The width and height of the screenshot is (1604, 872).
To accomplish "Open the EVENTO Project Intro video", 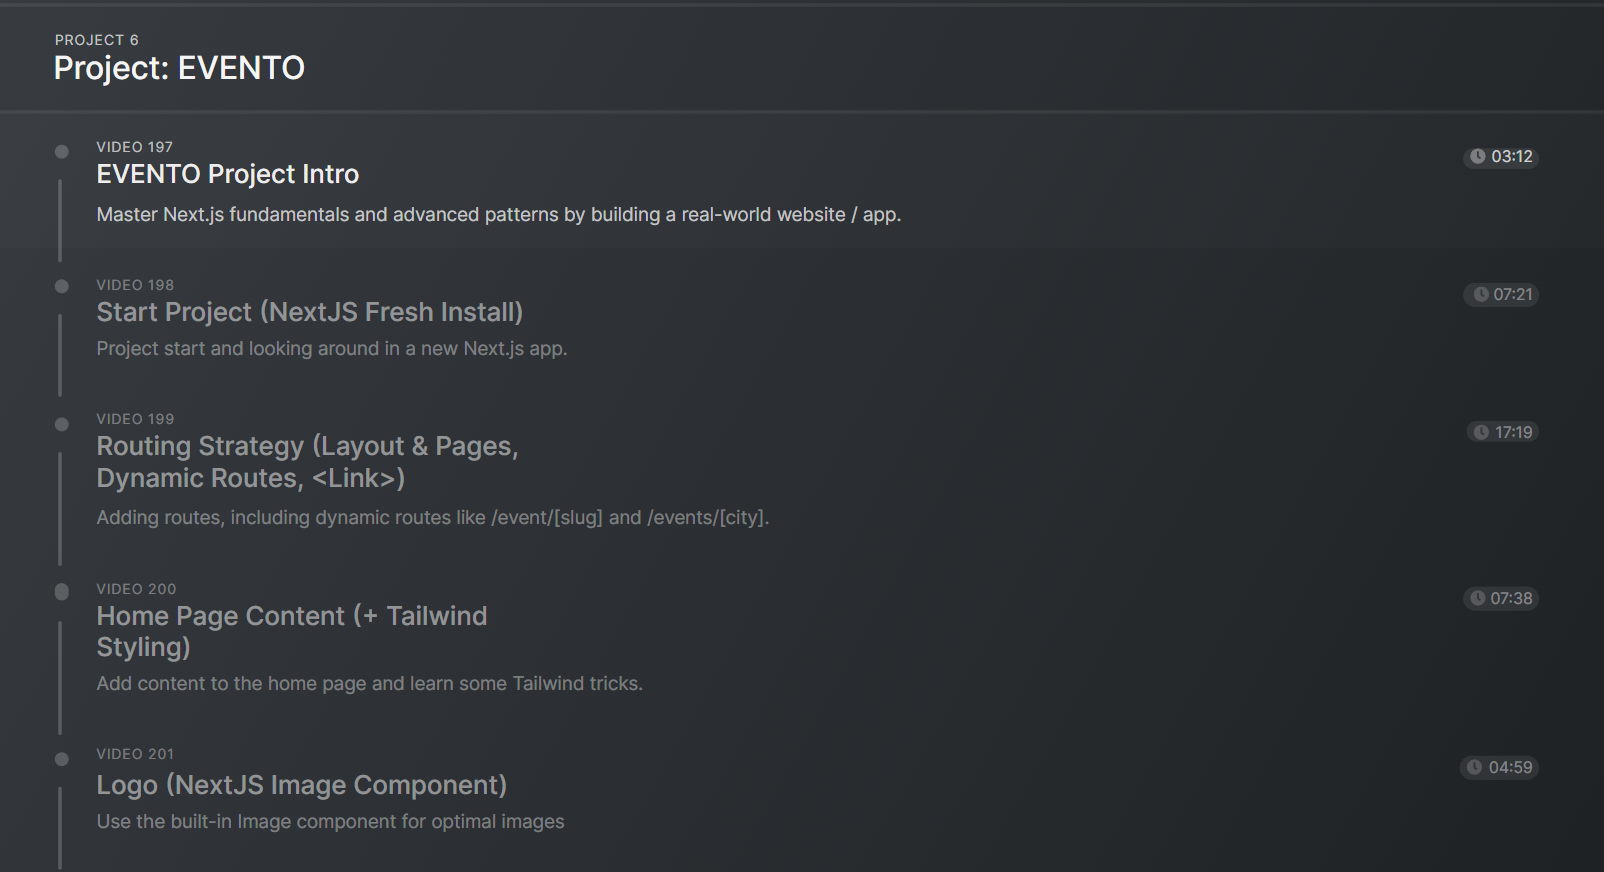I will click(227, 174).
